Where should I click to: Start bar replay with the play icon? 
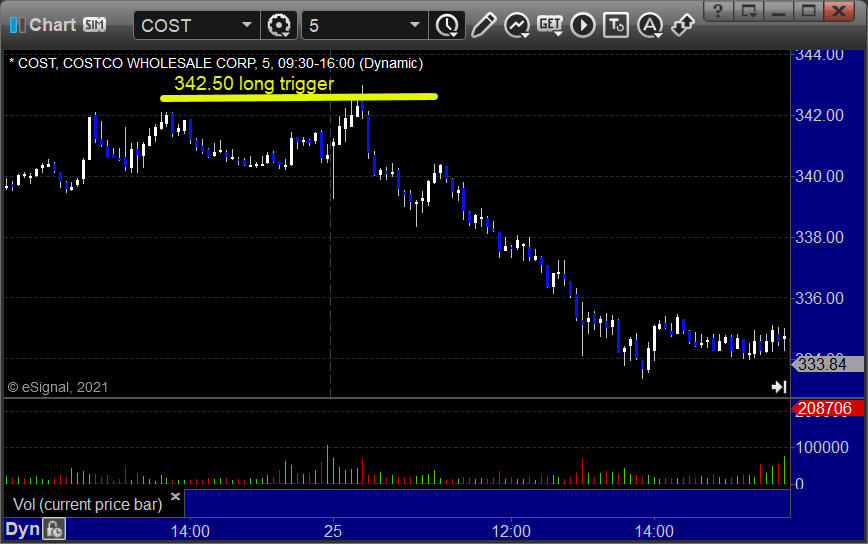point(583,25)
